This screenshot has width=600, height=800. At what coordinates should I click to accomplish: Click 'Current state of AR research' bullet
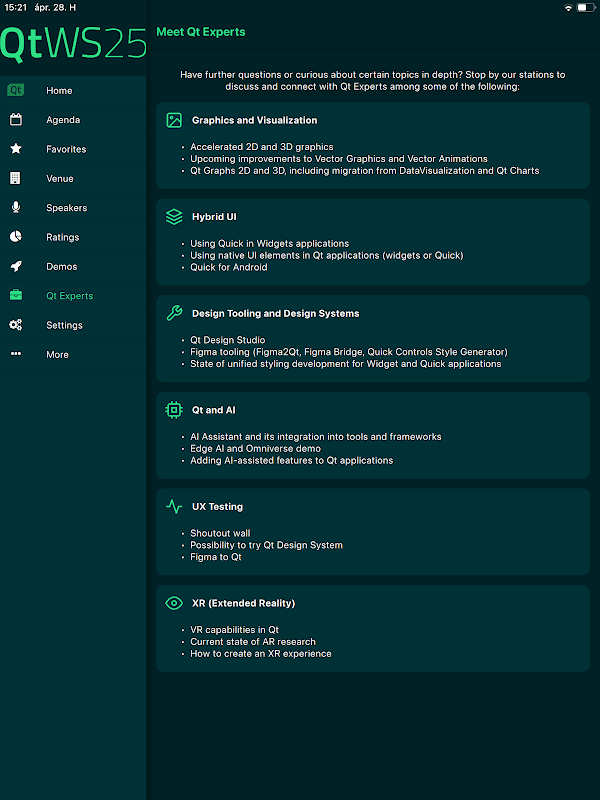(253, 642)
